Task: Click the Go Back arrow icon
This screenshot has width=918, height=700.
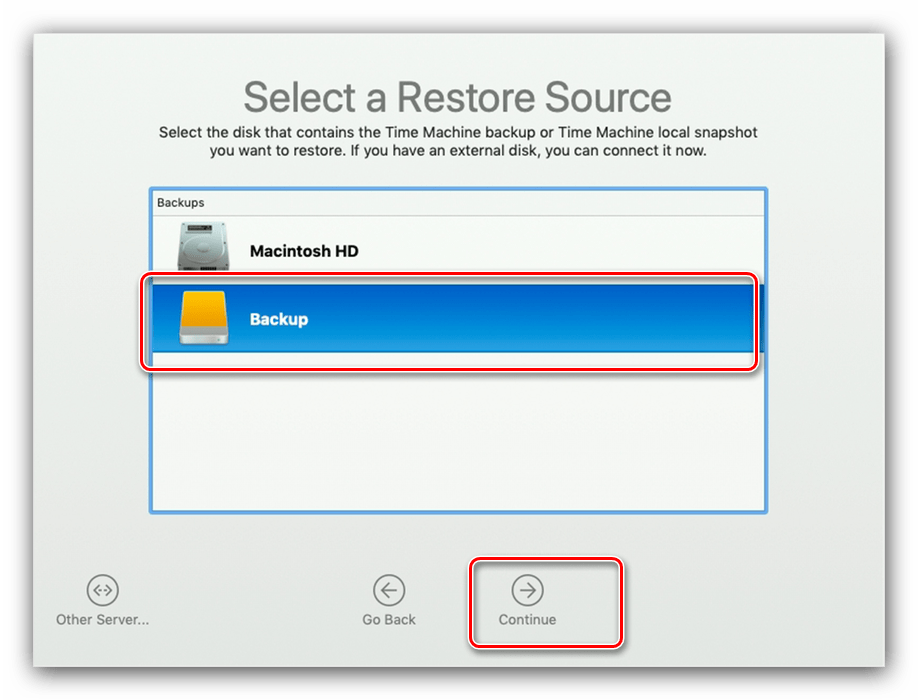Action: click(389, 590)
